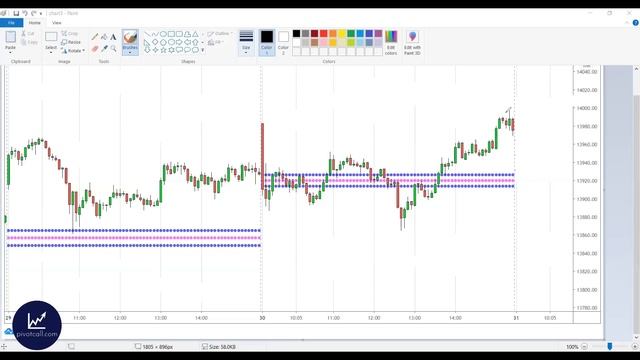The height and width of the screenshot is (360, 640).
Task: Click the Crop button
Action: coord(70,33)
